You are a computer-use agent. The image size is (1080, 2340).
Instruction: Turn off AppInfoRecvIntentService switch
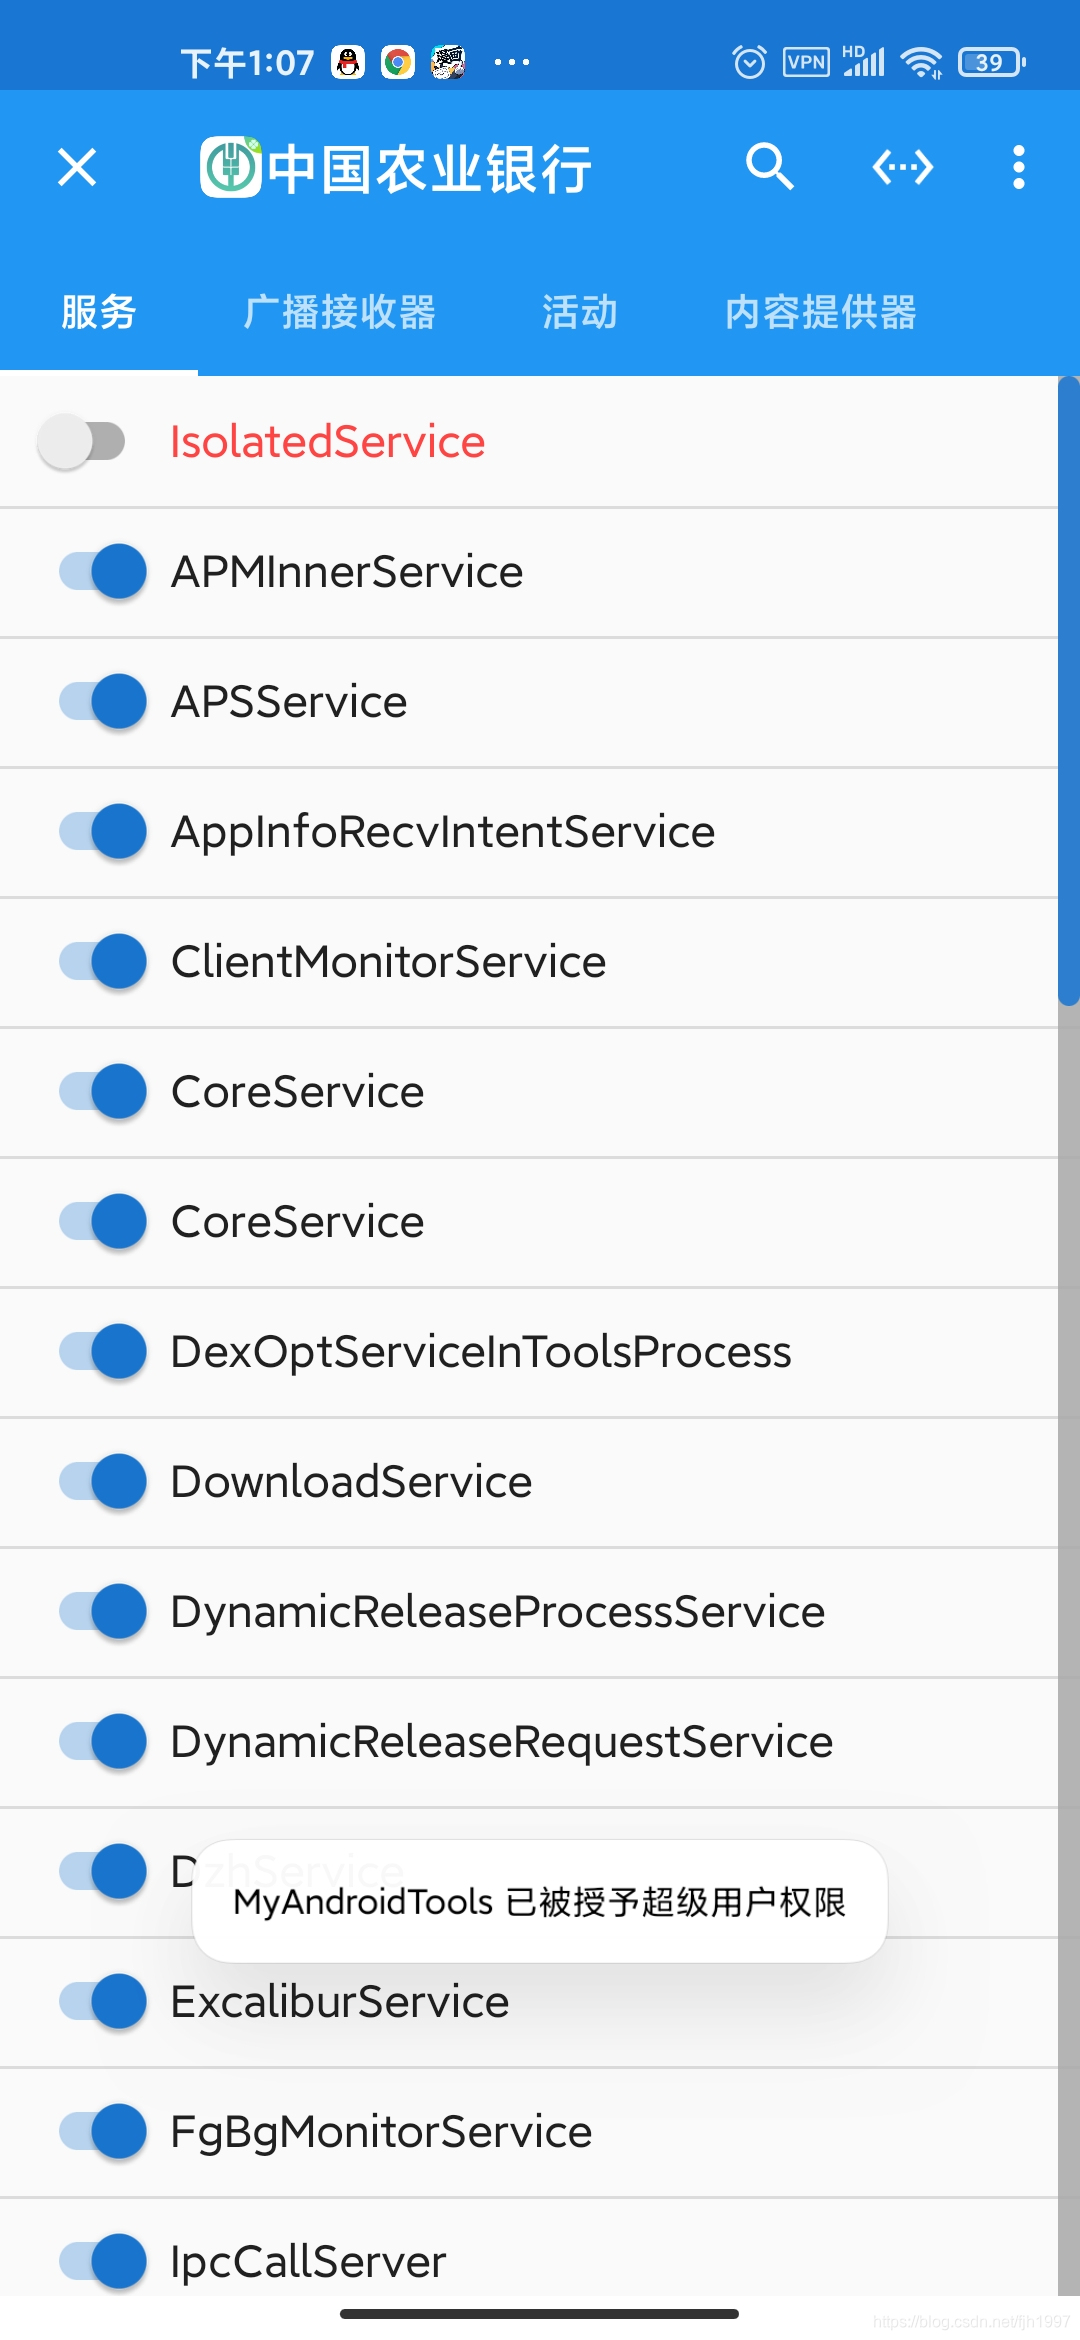point(103,831)
